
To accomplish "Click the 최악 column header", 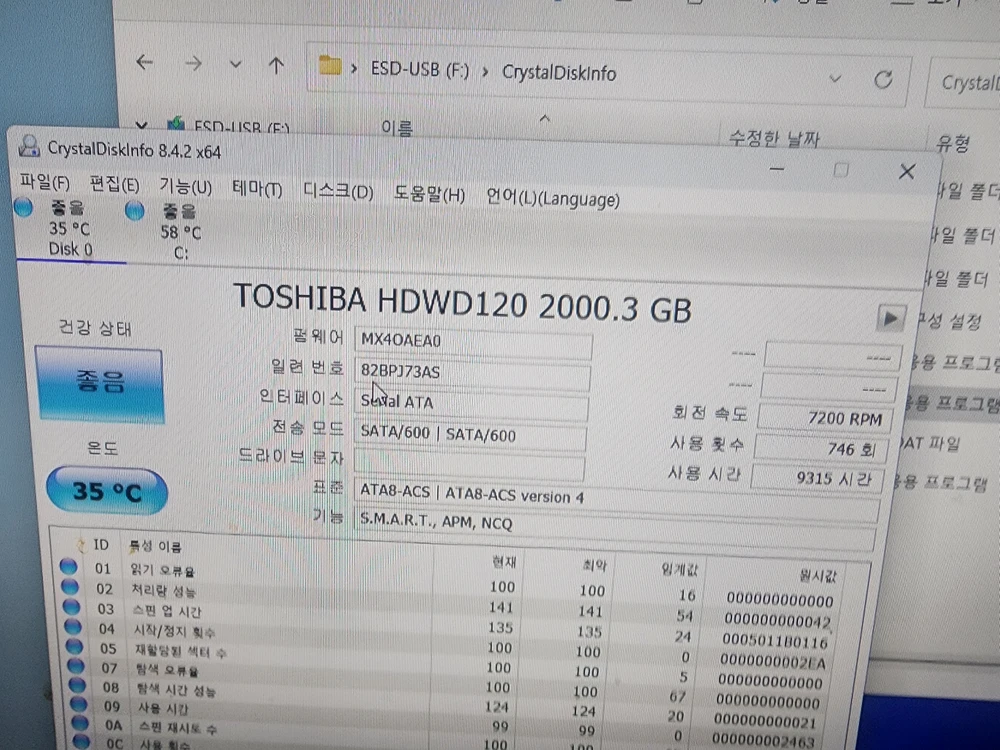I will click(595, 565).
